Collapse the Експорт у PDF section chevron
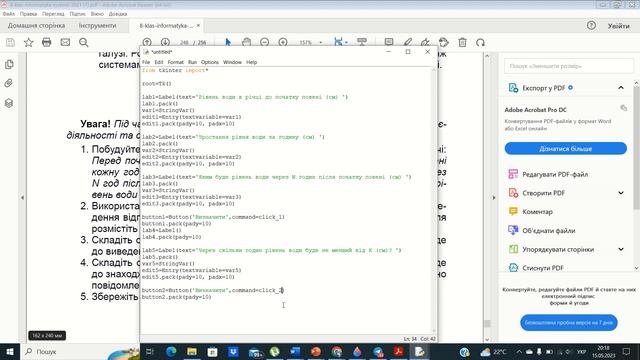 621,88
